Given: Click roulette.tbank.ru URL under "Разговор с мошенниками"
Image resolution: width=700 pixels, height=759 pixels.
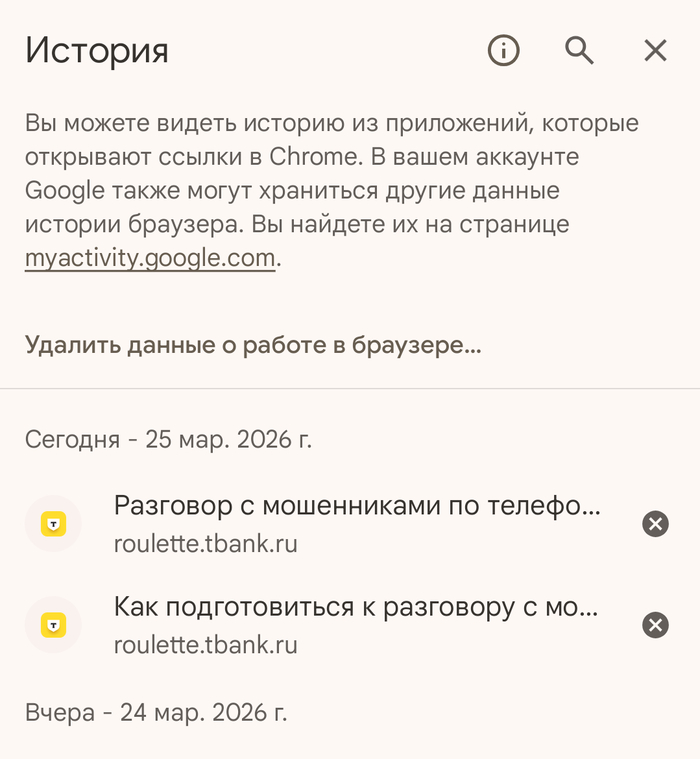Looking at the screenshot, I should [x=205, y=544].
